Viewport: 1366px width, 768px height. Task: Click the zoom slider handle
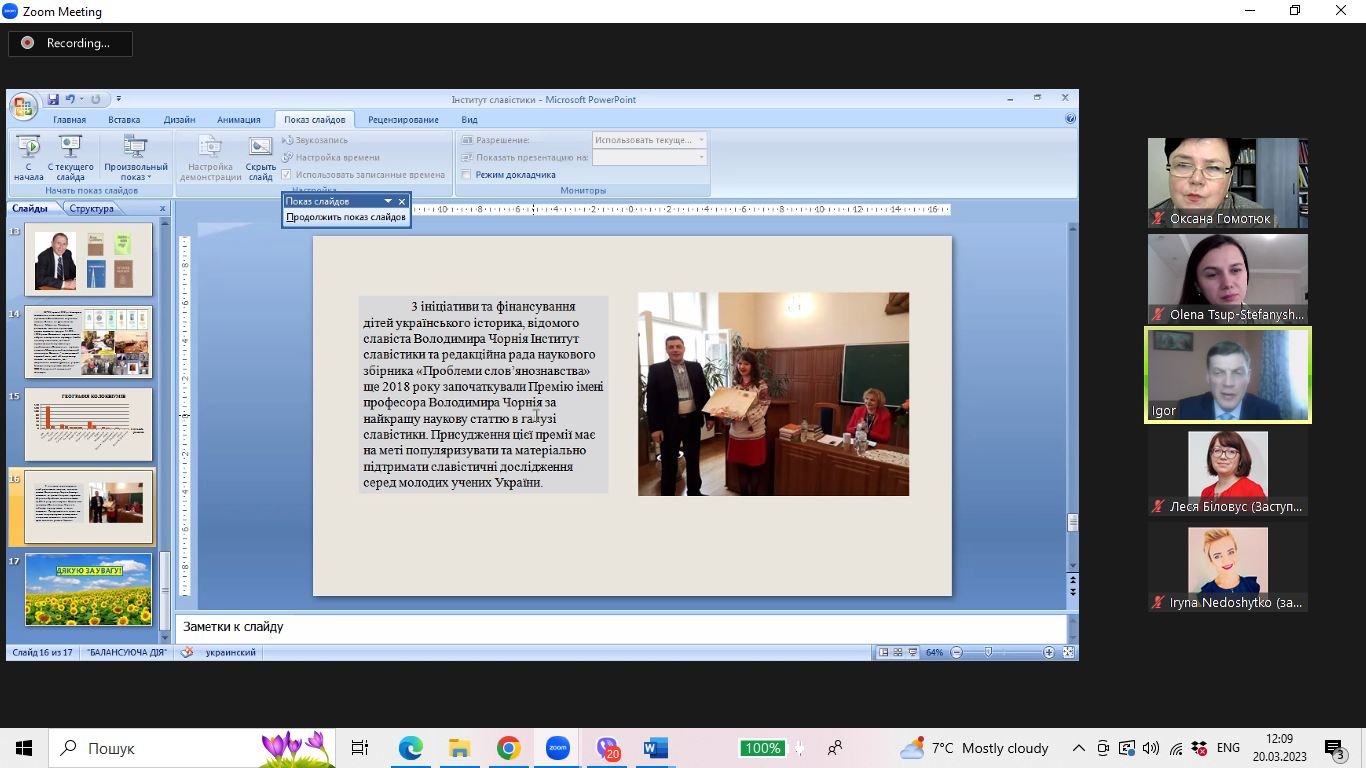(988, 652)
